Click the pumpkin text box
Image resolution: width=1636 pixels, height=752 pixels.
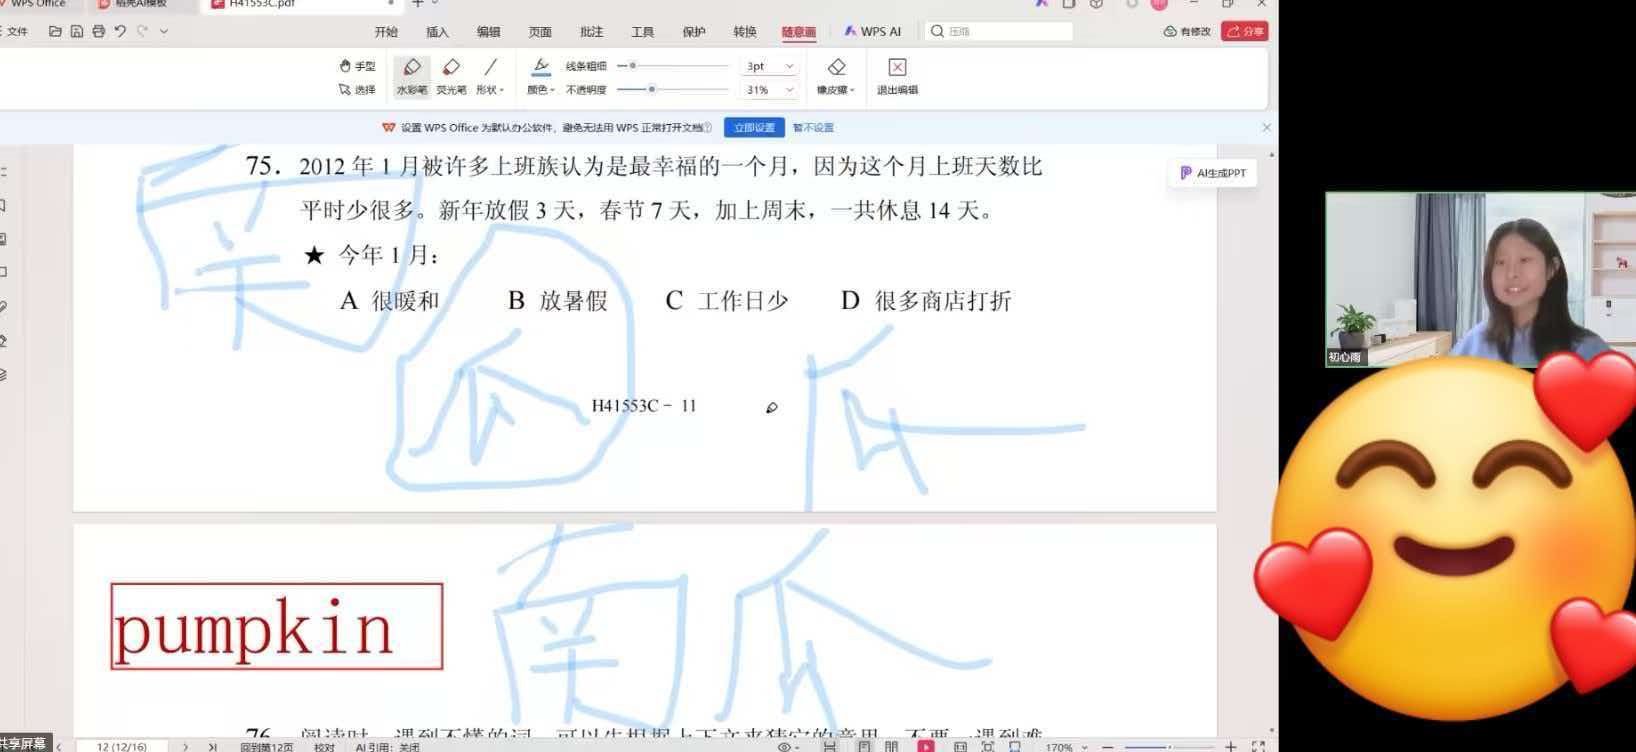(x=276, y=626)
